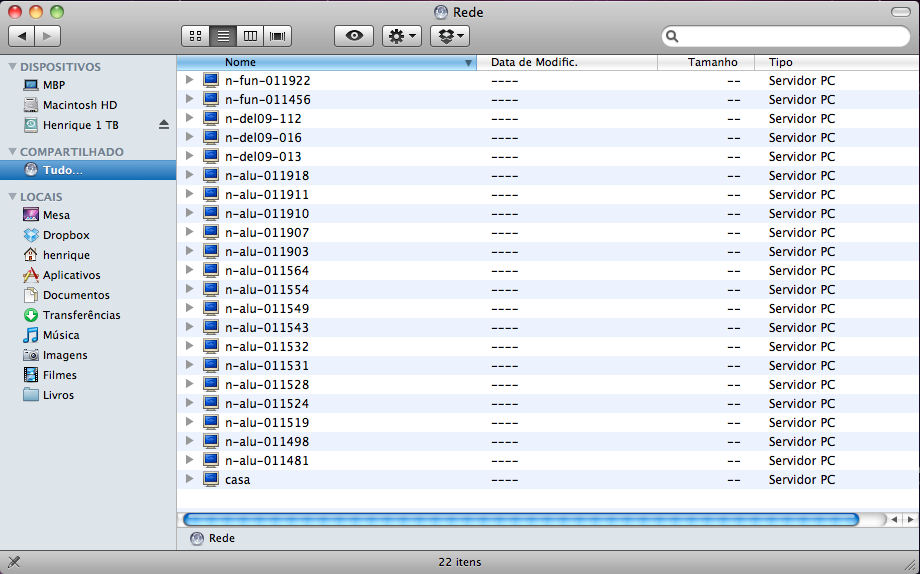This screenshot has width=920, height=574.
Task: Expand the n-fun-011456 server row
Action: pyautogui.click(x=189, y=99)
